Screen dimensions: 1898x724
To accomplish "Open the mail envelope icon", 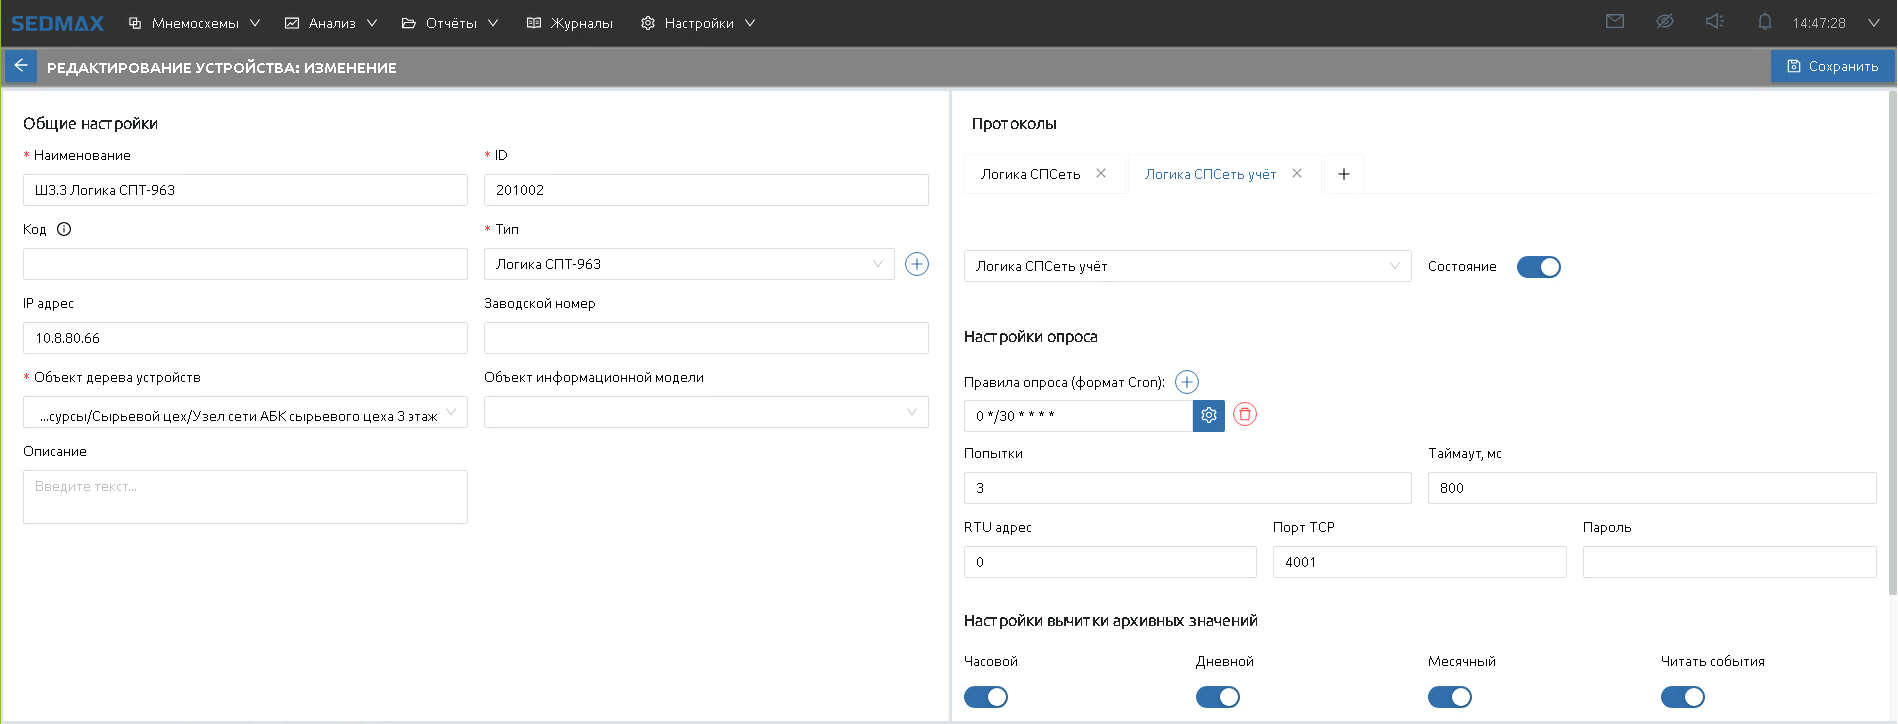I will 1614,22.
